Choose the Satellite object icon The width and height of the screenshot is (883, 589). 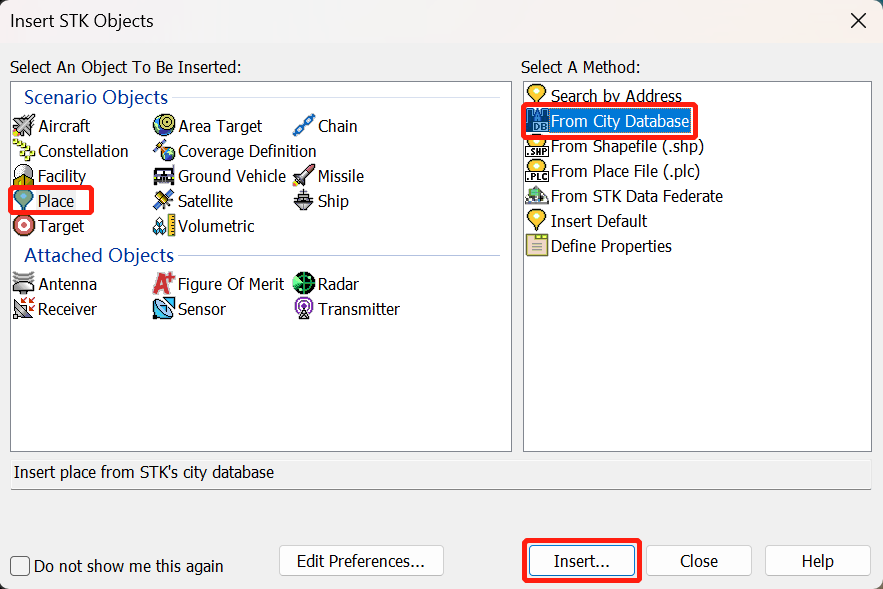[164, 201]
